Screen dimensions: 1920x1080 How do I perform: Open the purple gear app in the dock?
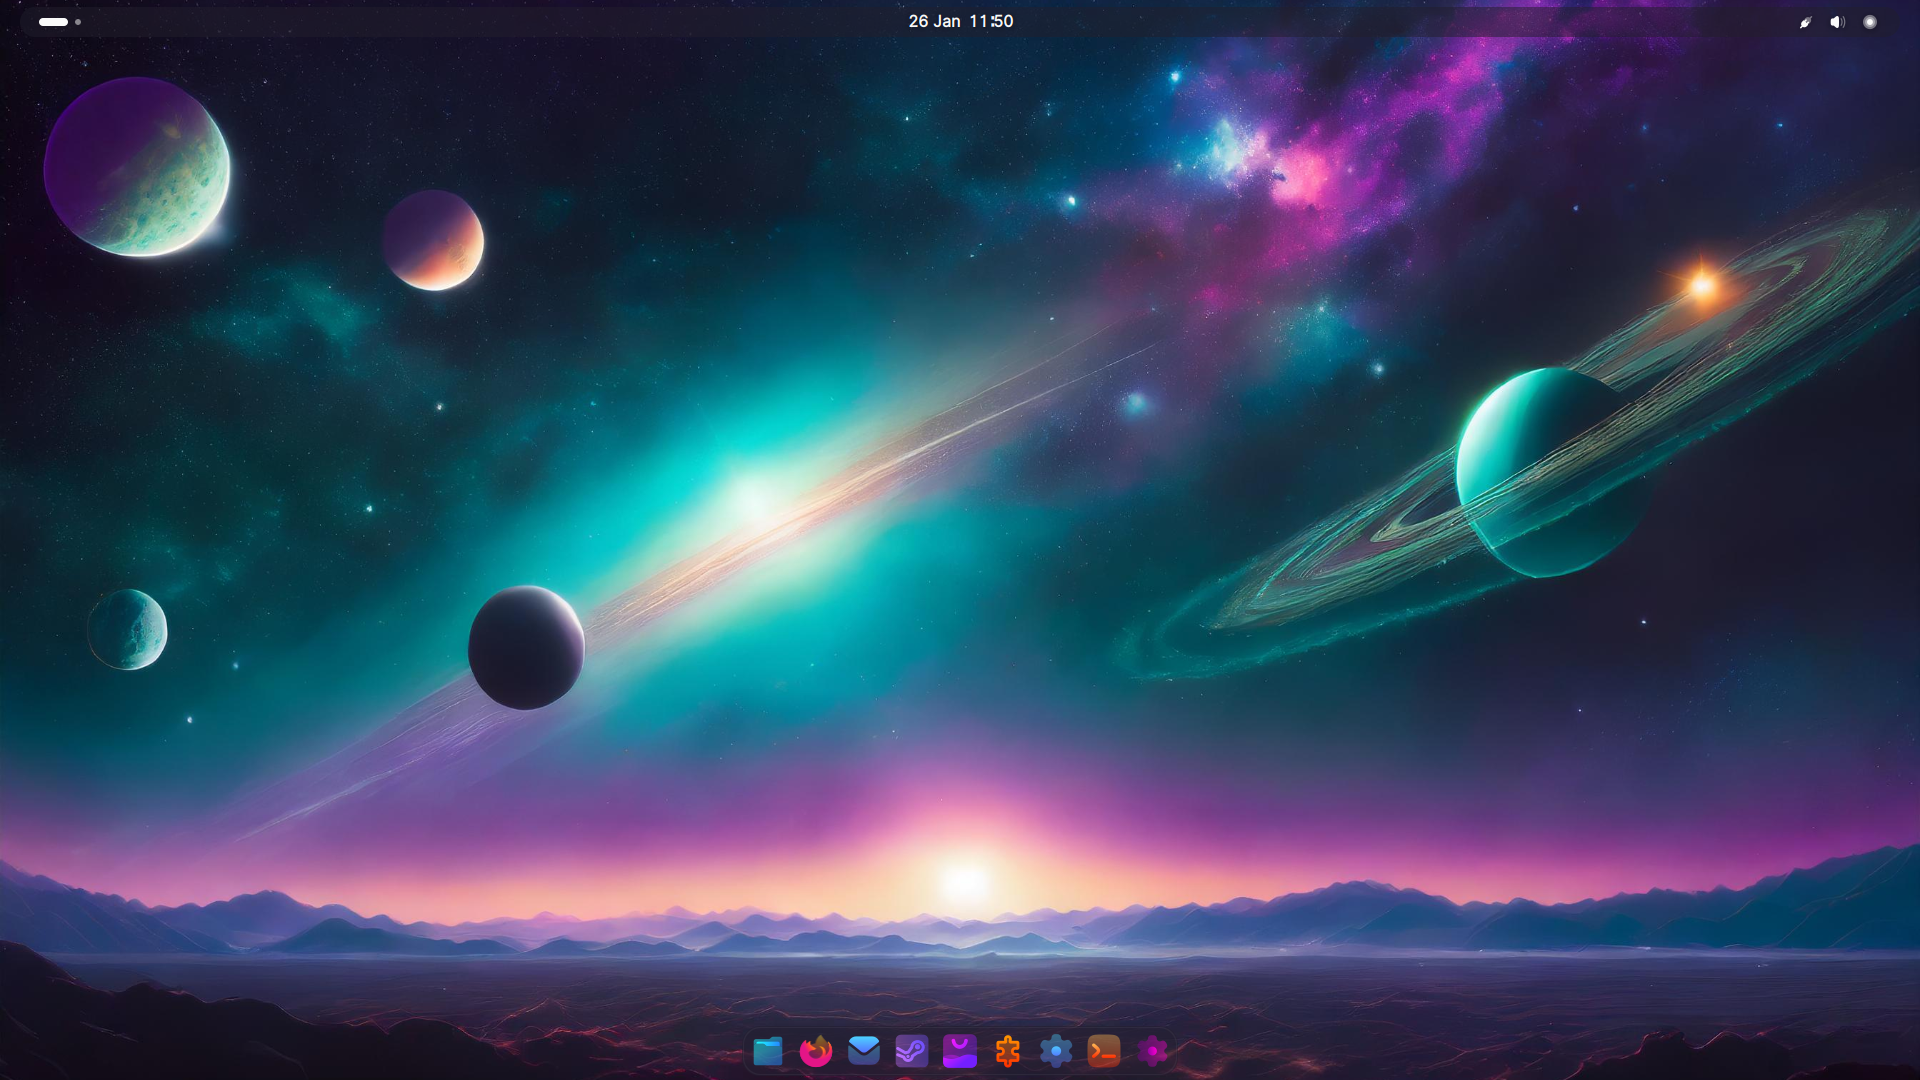pos(1152,1051)
